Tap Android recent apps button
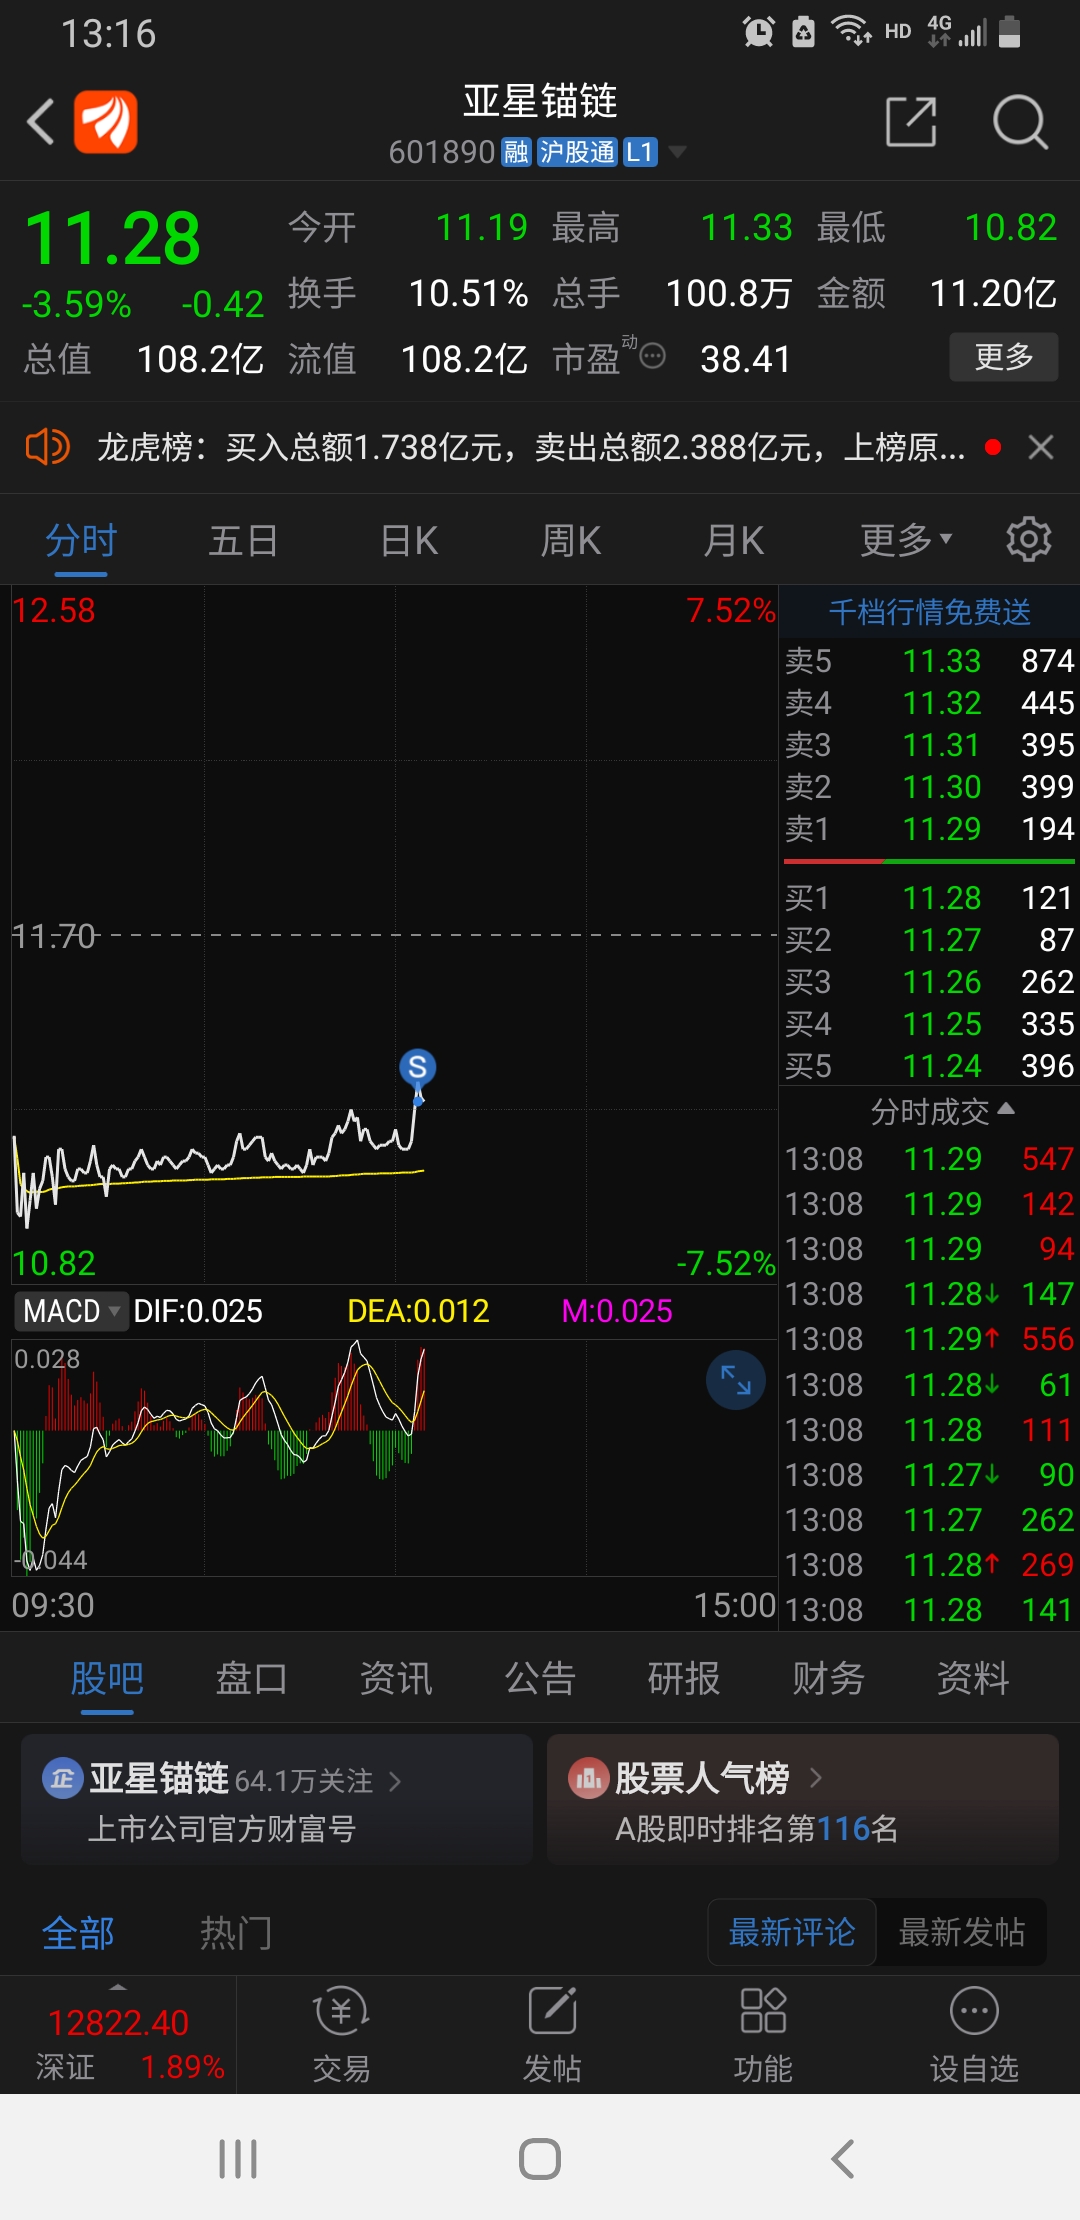 [238, 2158]
